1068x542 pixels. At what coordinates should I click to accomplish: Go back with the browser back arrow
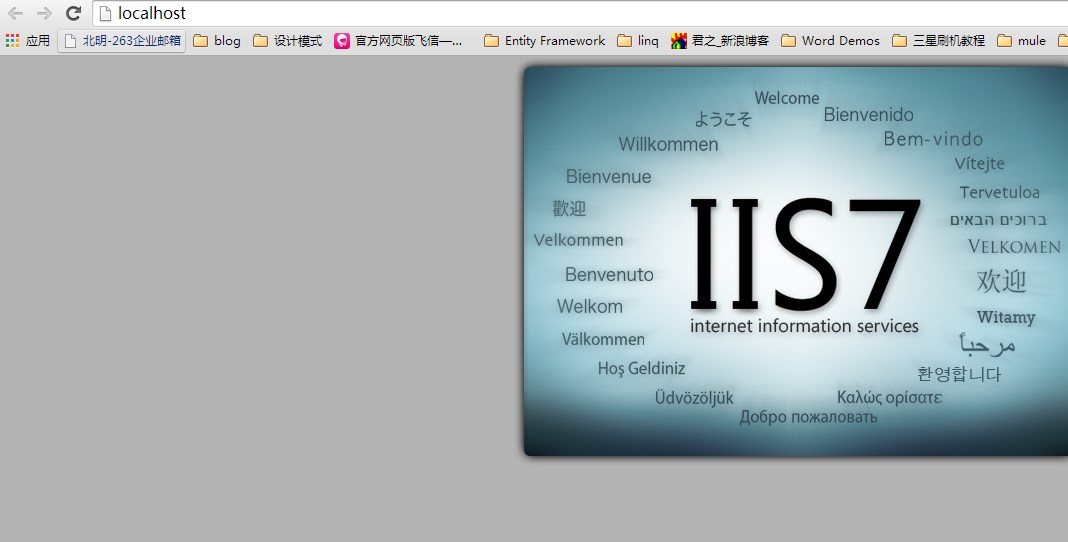[x=15, y=13]
